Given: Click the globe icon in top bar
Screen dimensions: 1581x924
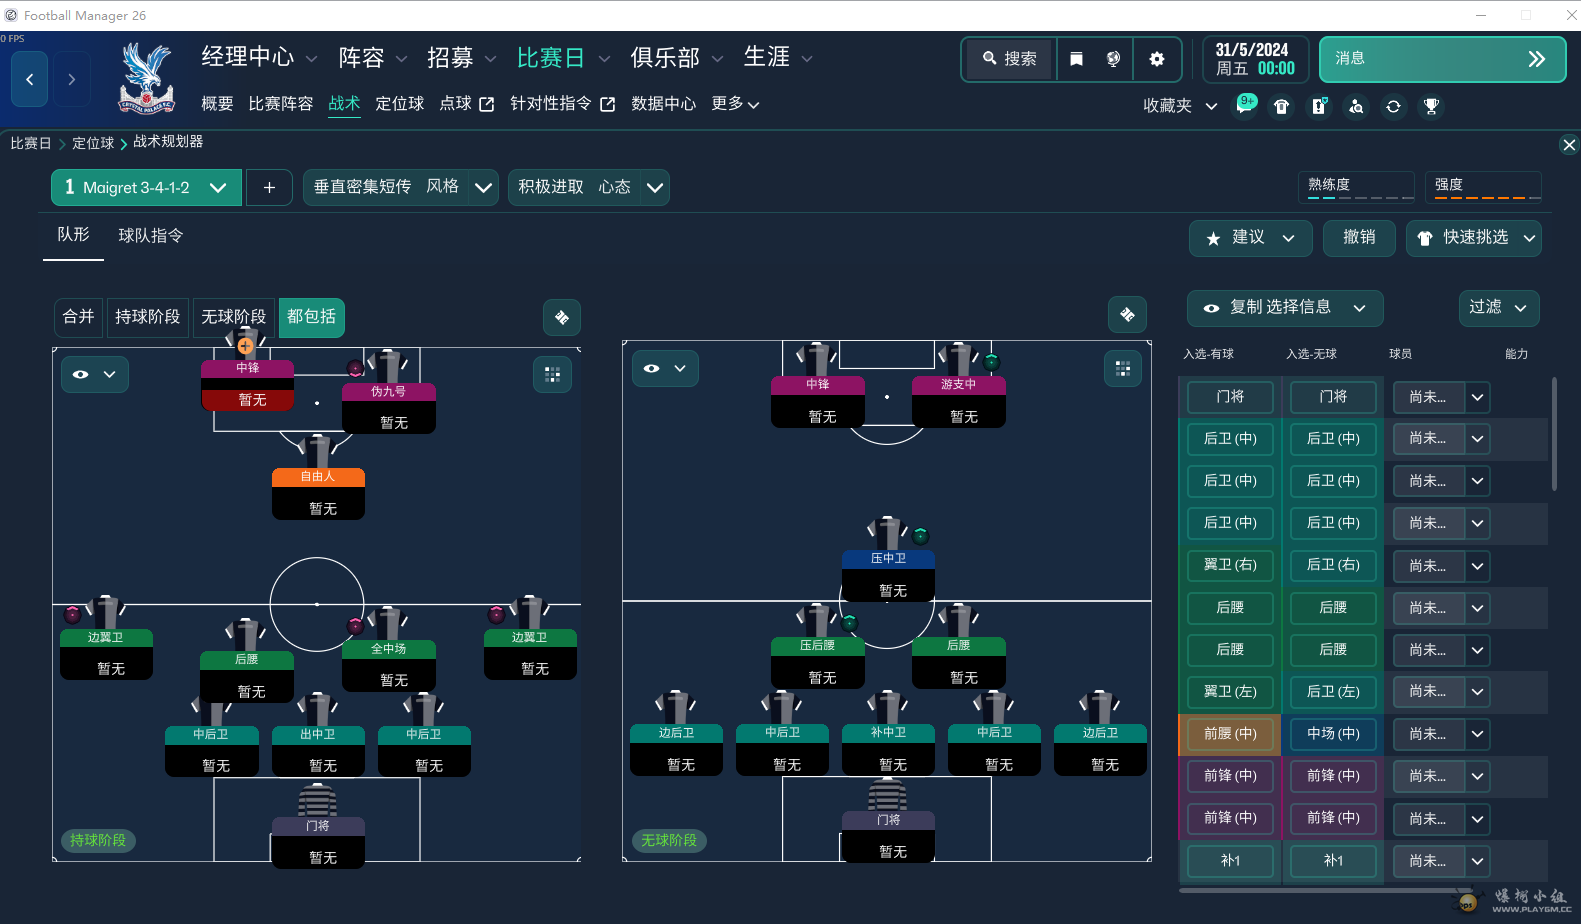Looking at the screenshot, I should 1113,59.
